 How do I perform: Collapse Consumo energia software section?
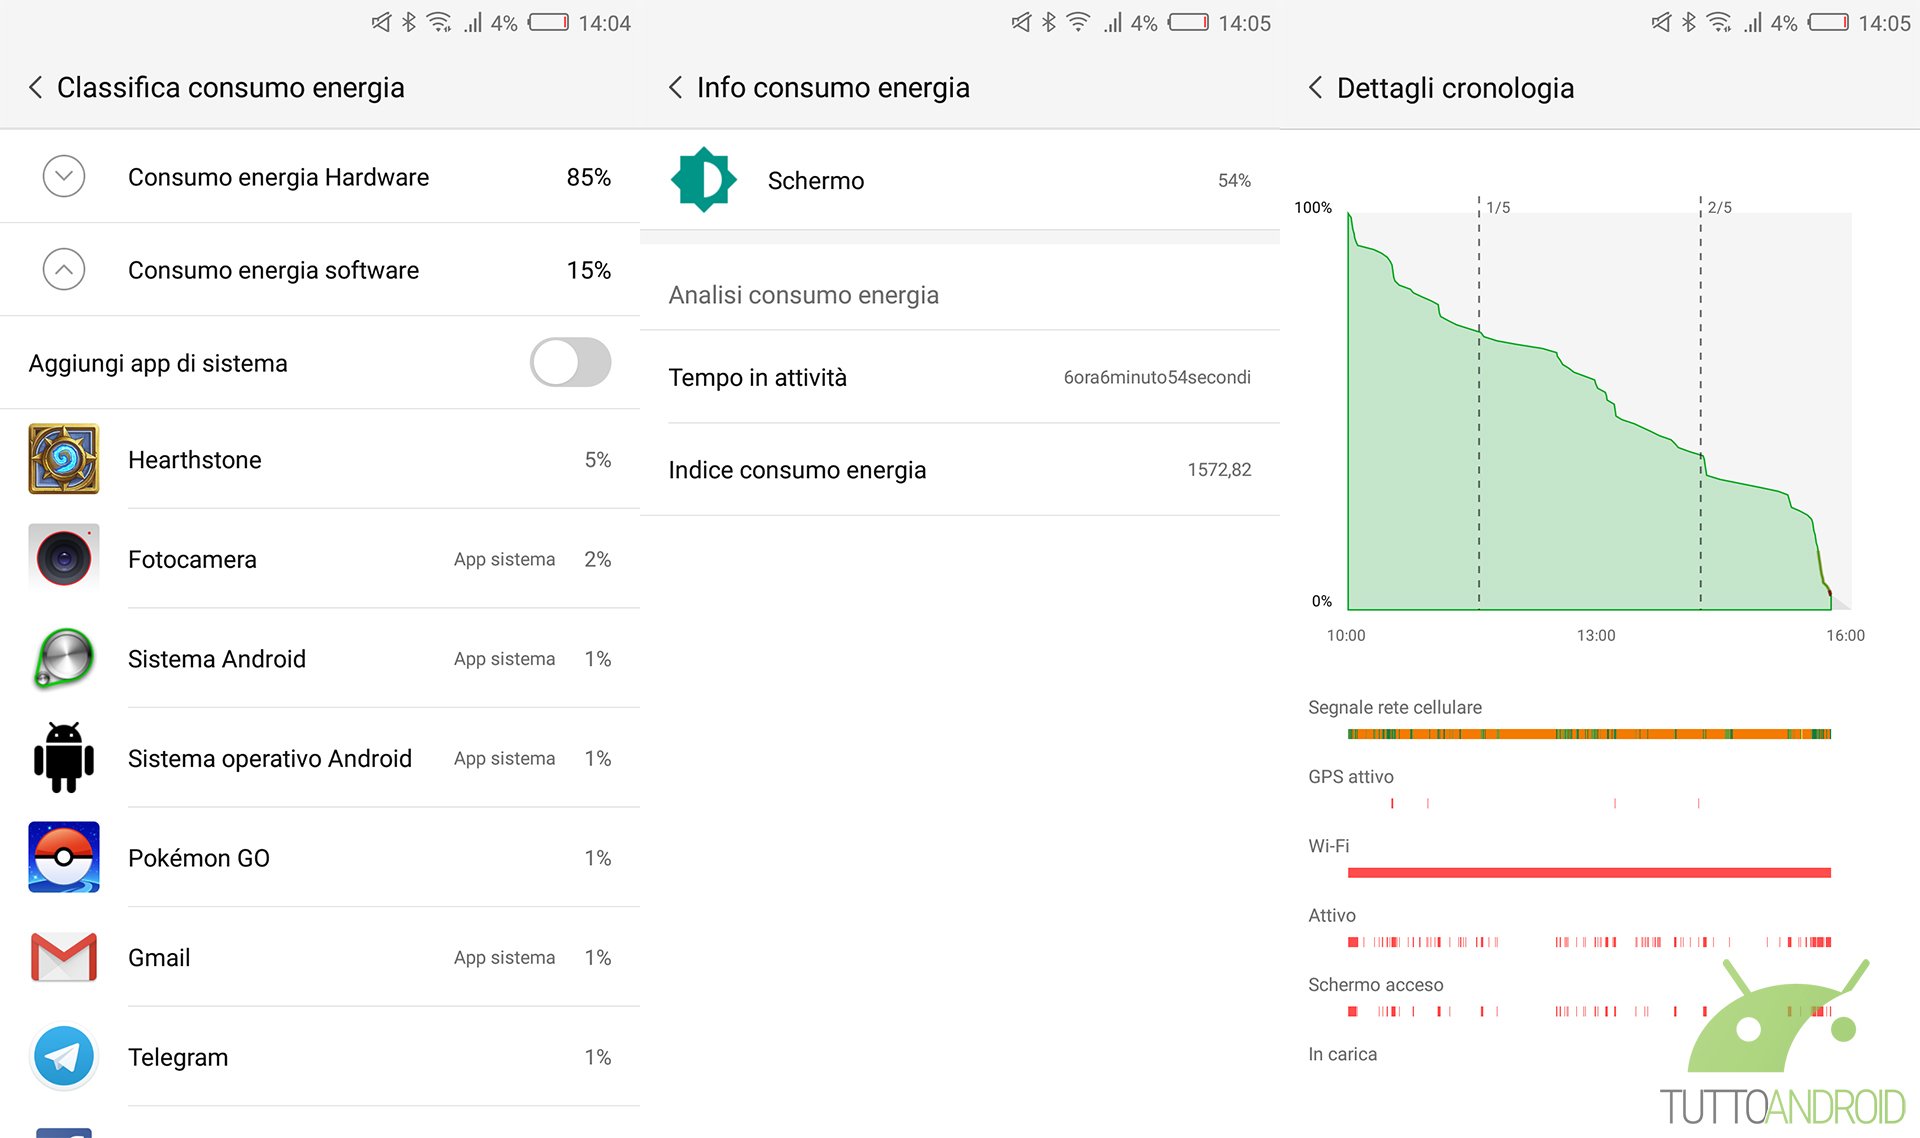tap(64, 270)
